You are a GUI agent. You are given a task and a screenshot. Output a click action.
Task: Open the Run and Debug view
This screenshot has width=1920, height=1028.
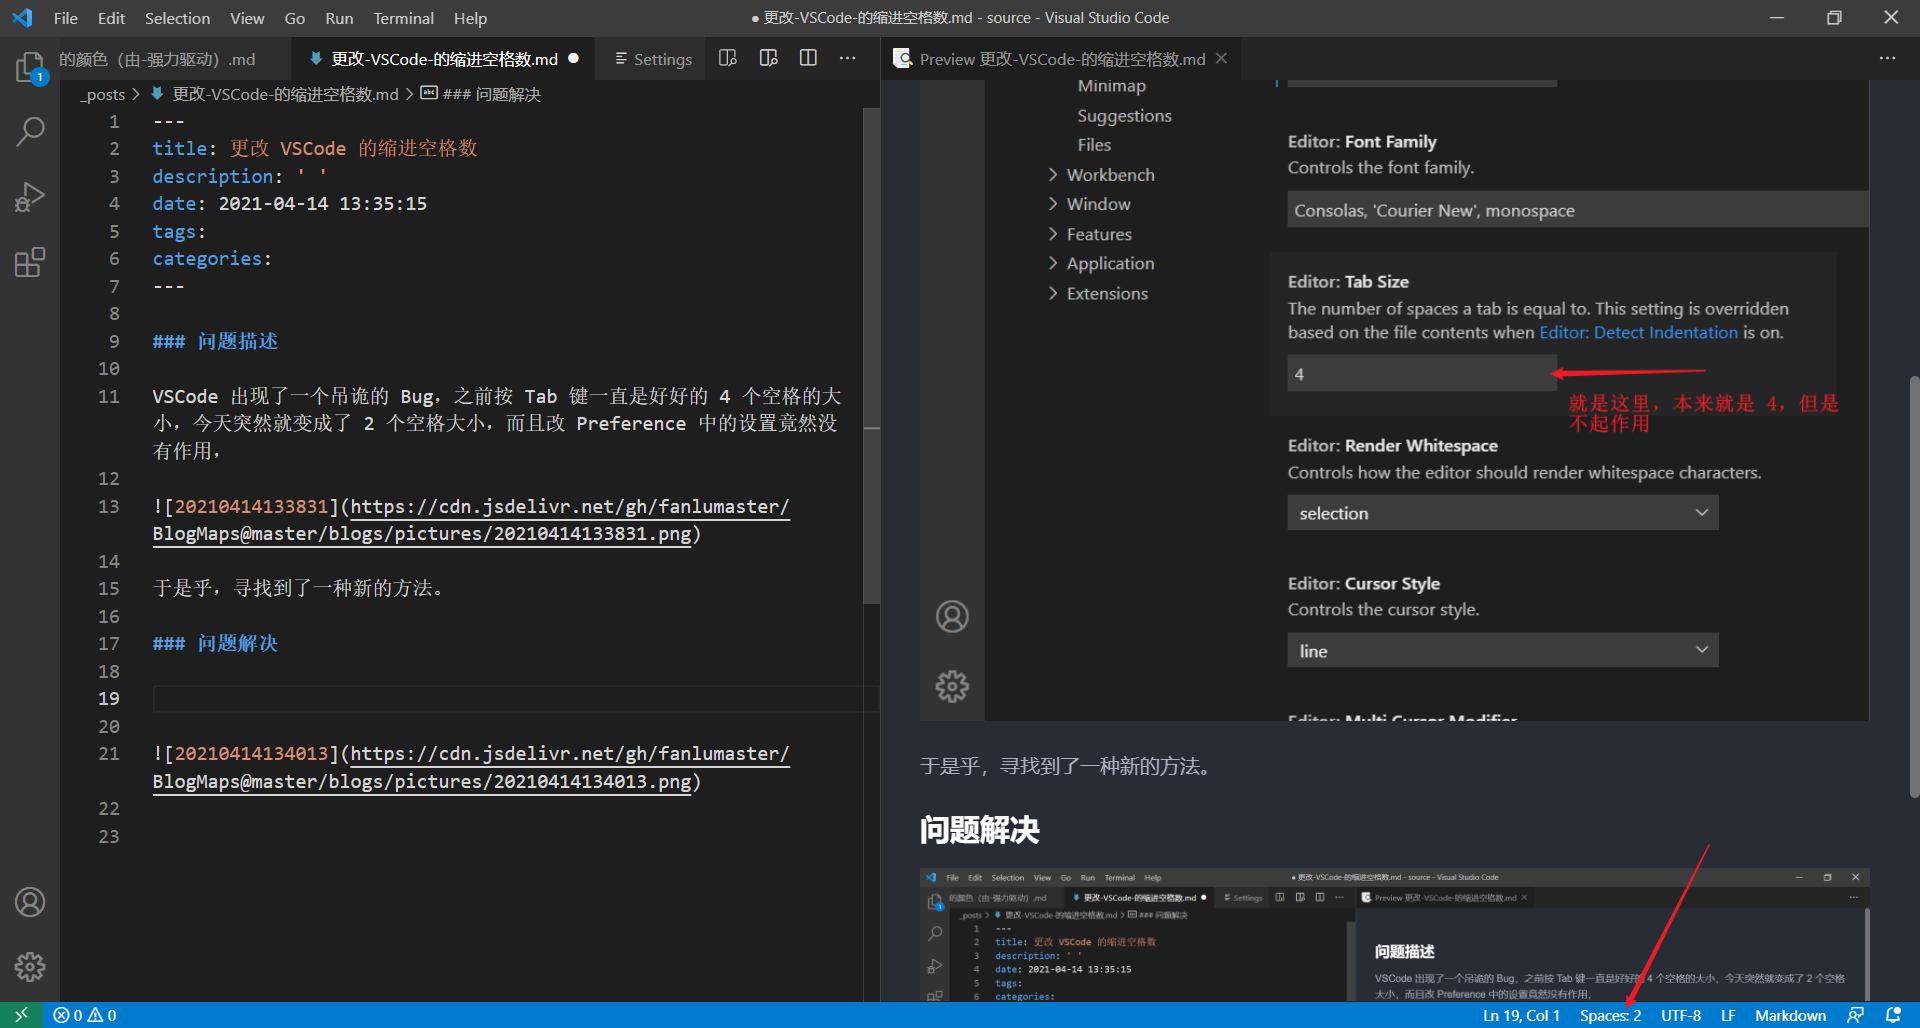point(30,197)
